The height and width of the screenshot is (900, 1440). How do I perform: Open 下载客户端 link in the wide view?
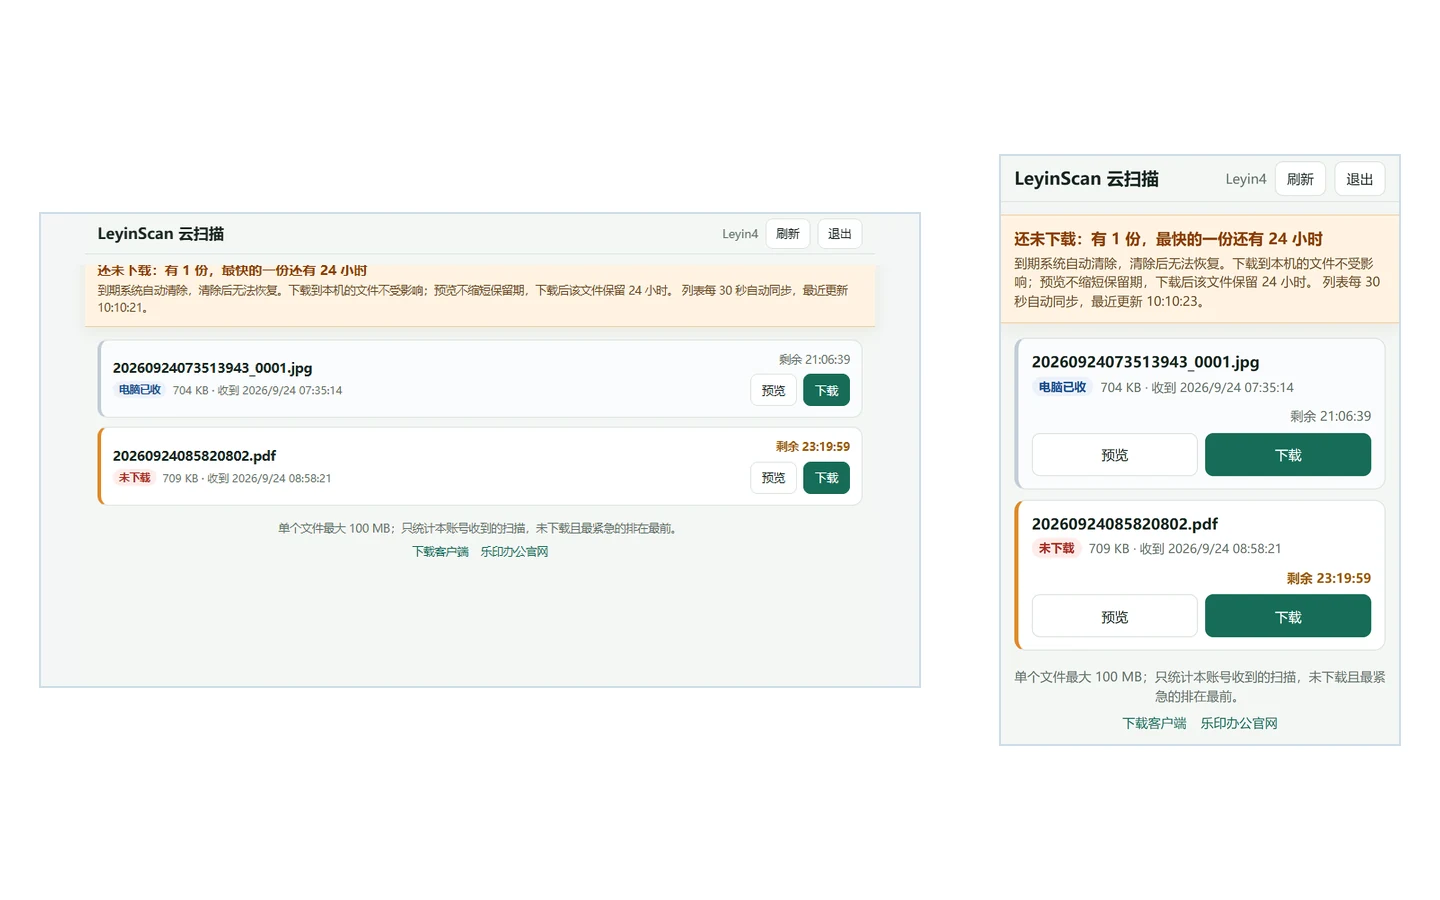tap(440, 552)
